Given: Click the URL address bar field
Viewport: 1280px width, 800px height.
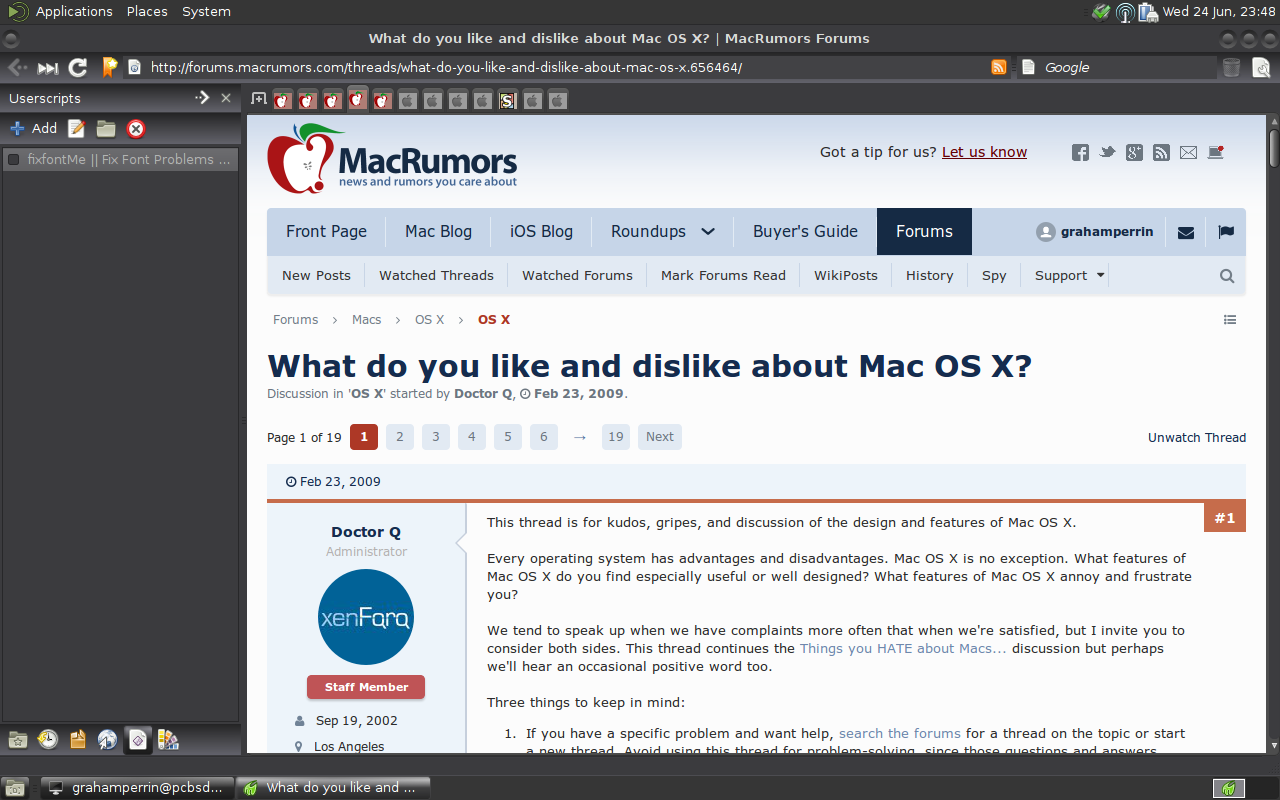Looking at the screenshot, I should point(566,68).
